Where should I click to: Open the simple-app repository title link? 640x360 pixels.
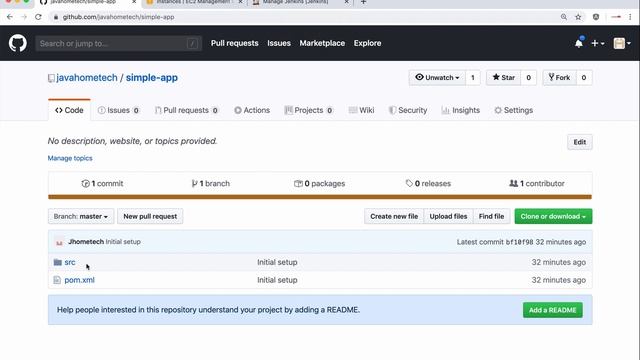[x=151, y=78]
